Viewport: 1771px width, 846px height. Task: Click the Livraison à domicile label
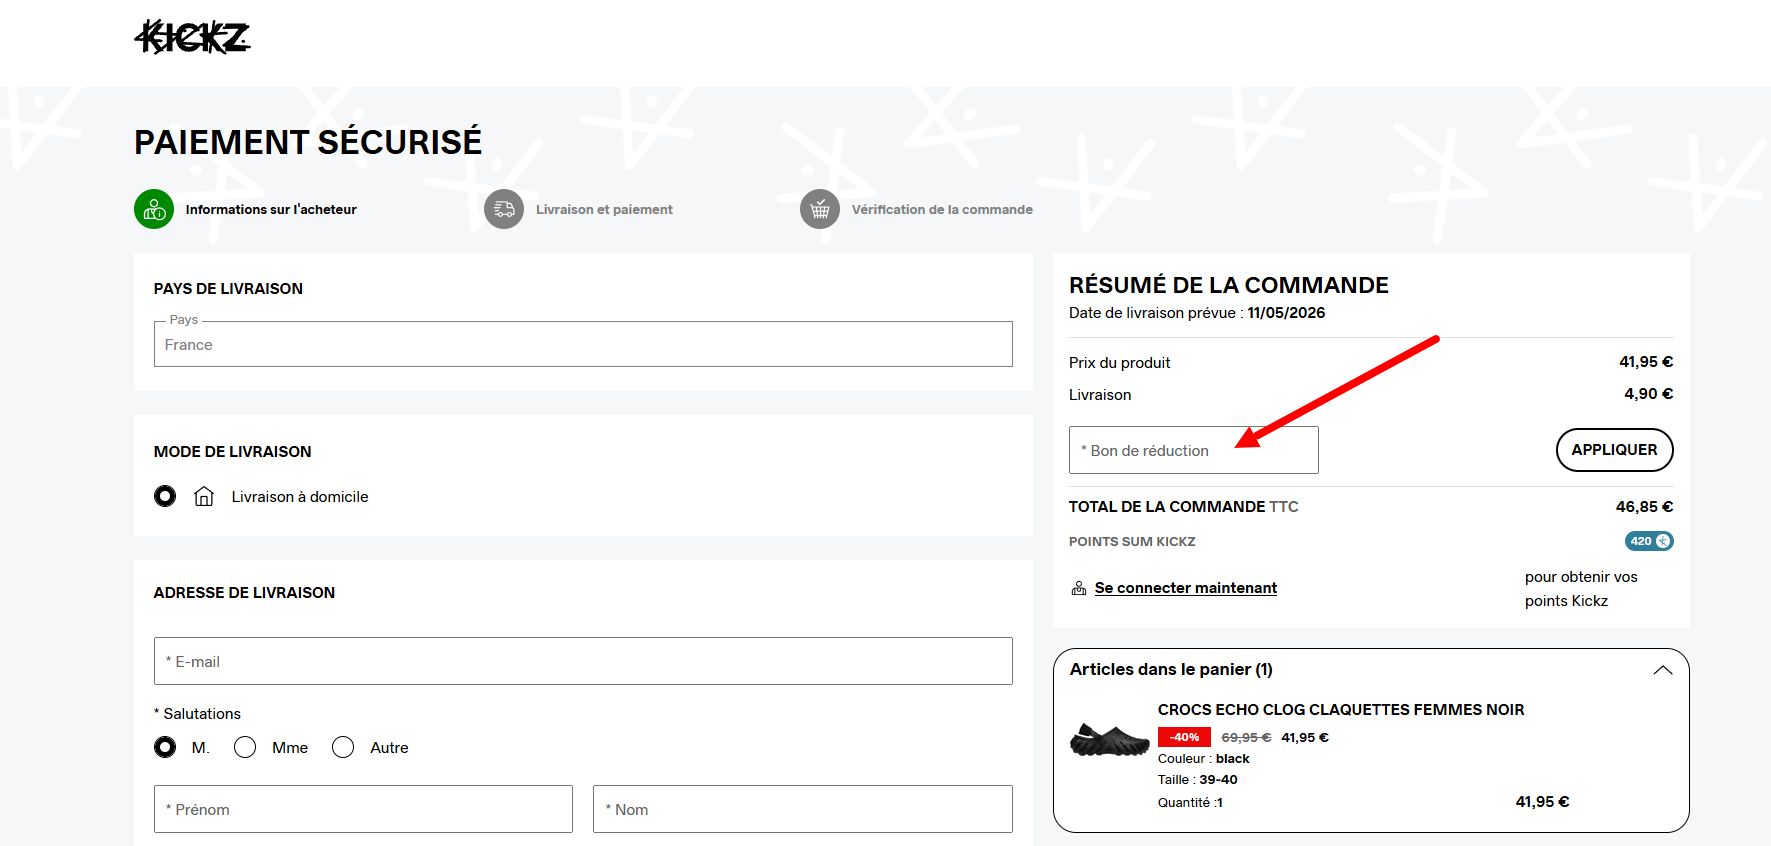point(300,497)
